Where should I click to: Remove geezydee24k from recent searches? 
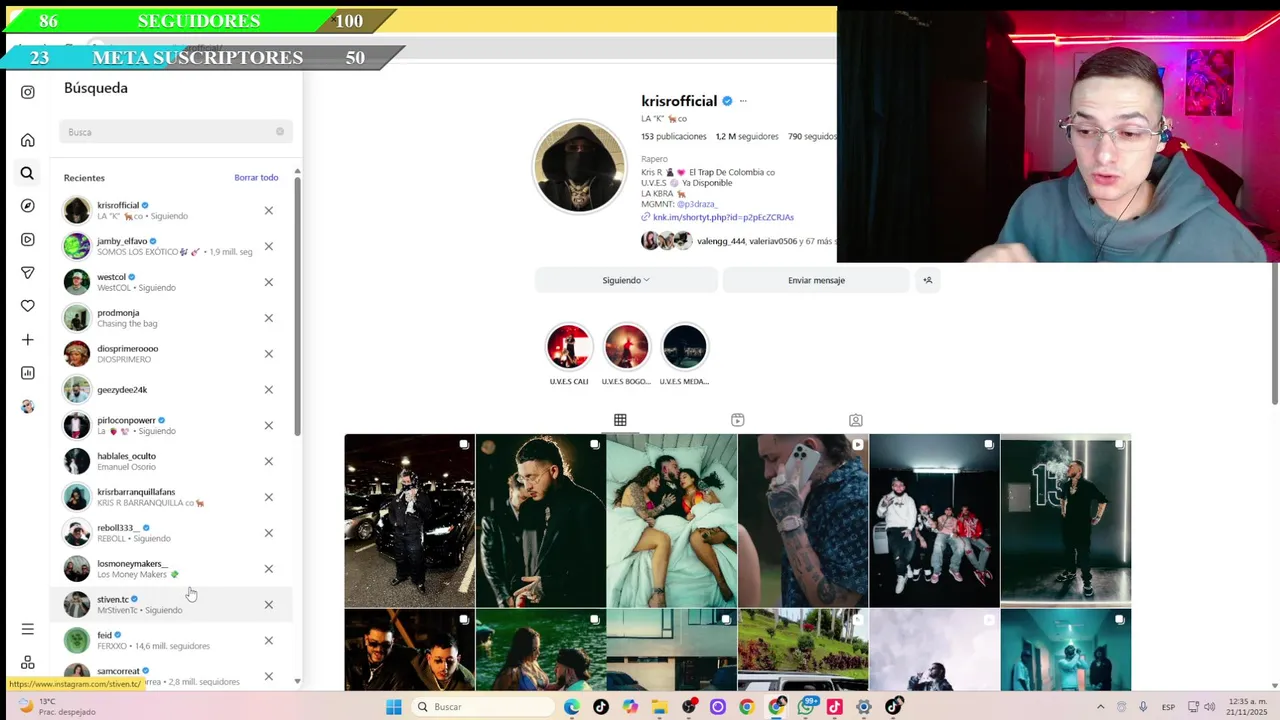pos(268,390)
